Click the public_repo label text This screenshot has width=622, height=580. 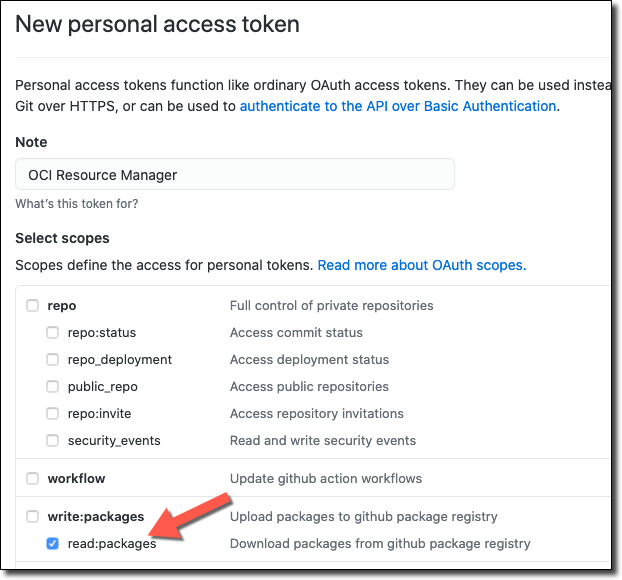click(x=103, y=387)
